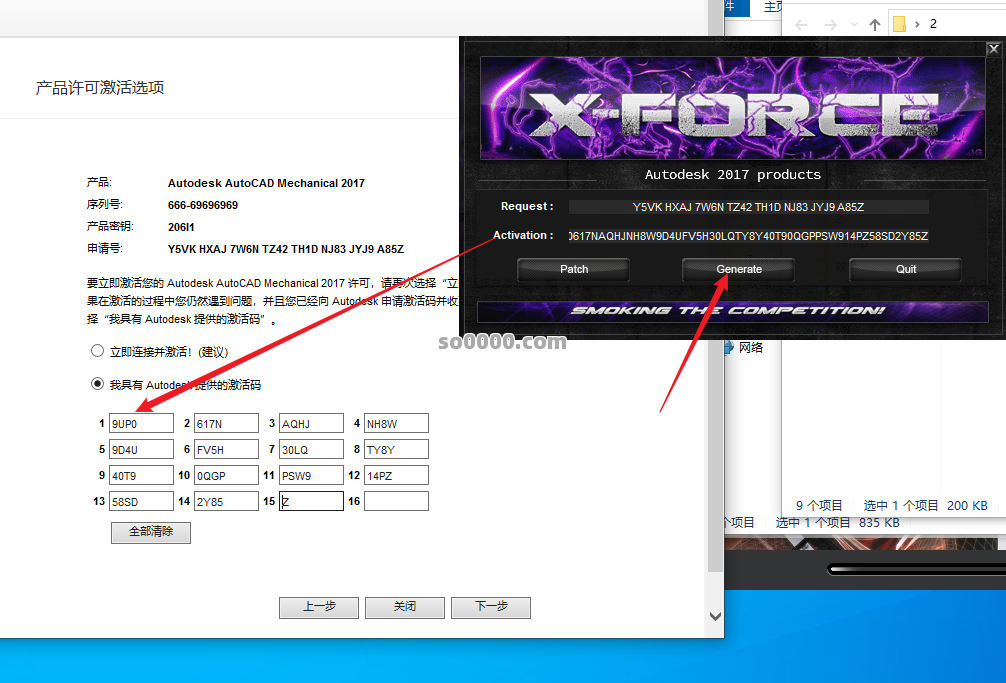
Task: Click activation code field 2 containing 617N
Action: pos(226,423)
